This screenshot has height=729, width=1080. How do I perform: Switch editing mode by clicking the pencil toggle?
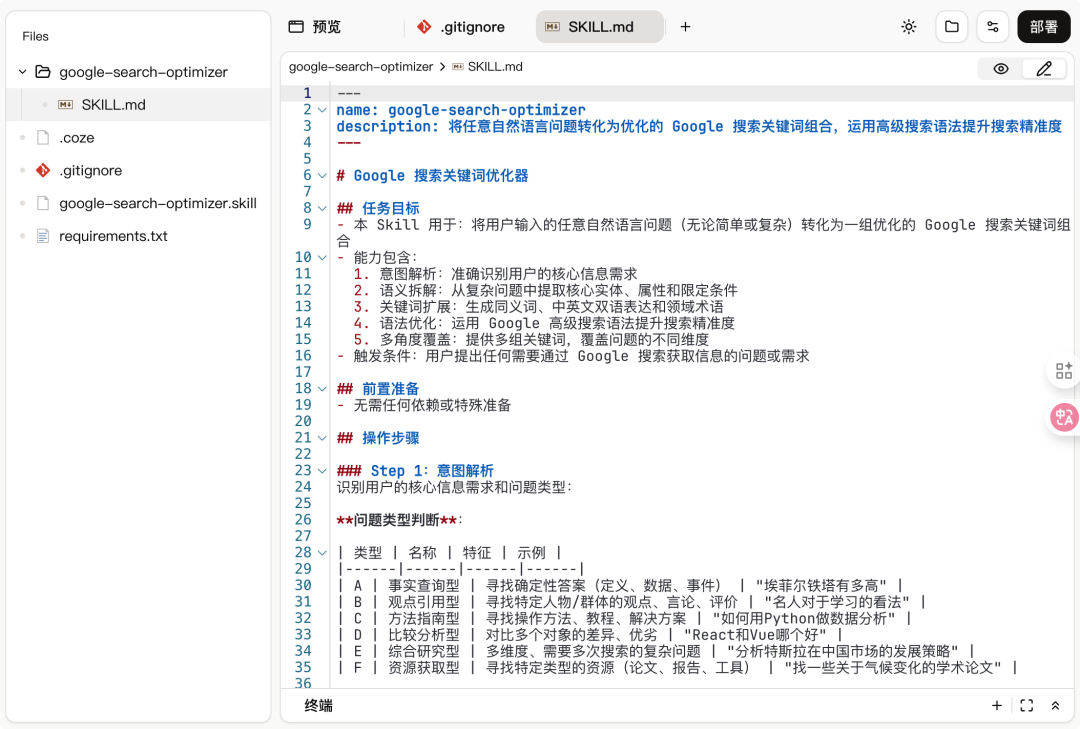[x=1043, y=67]
